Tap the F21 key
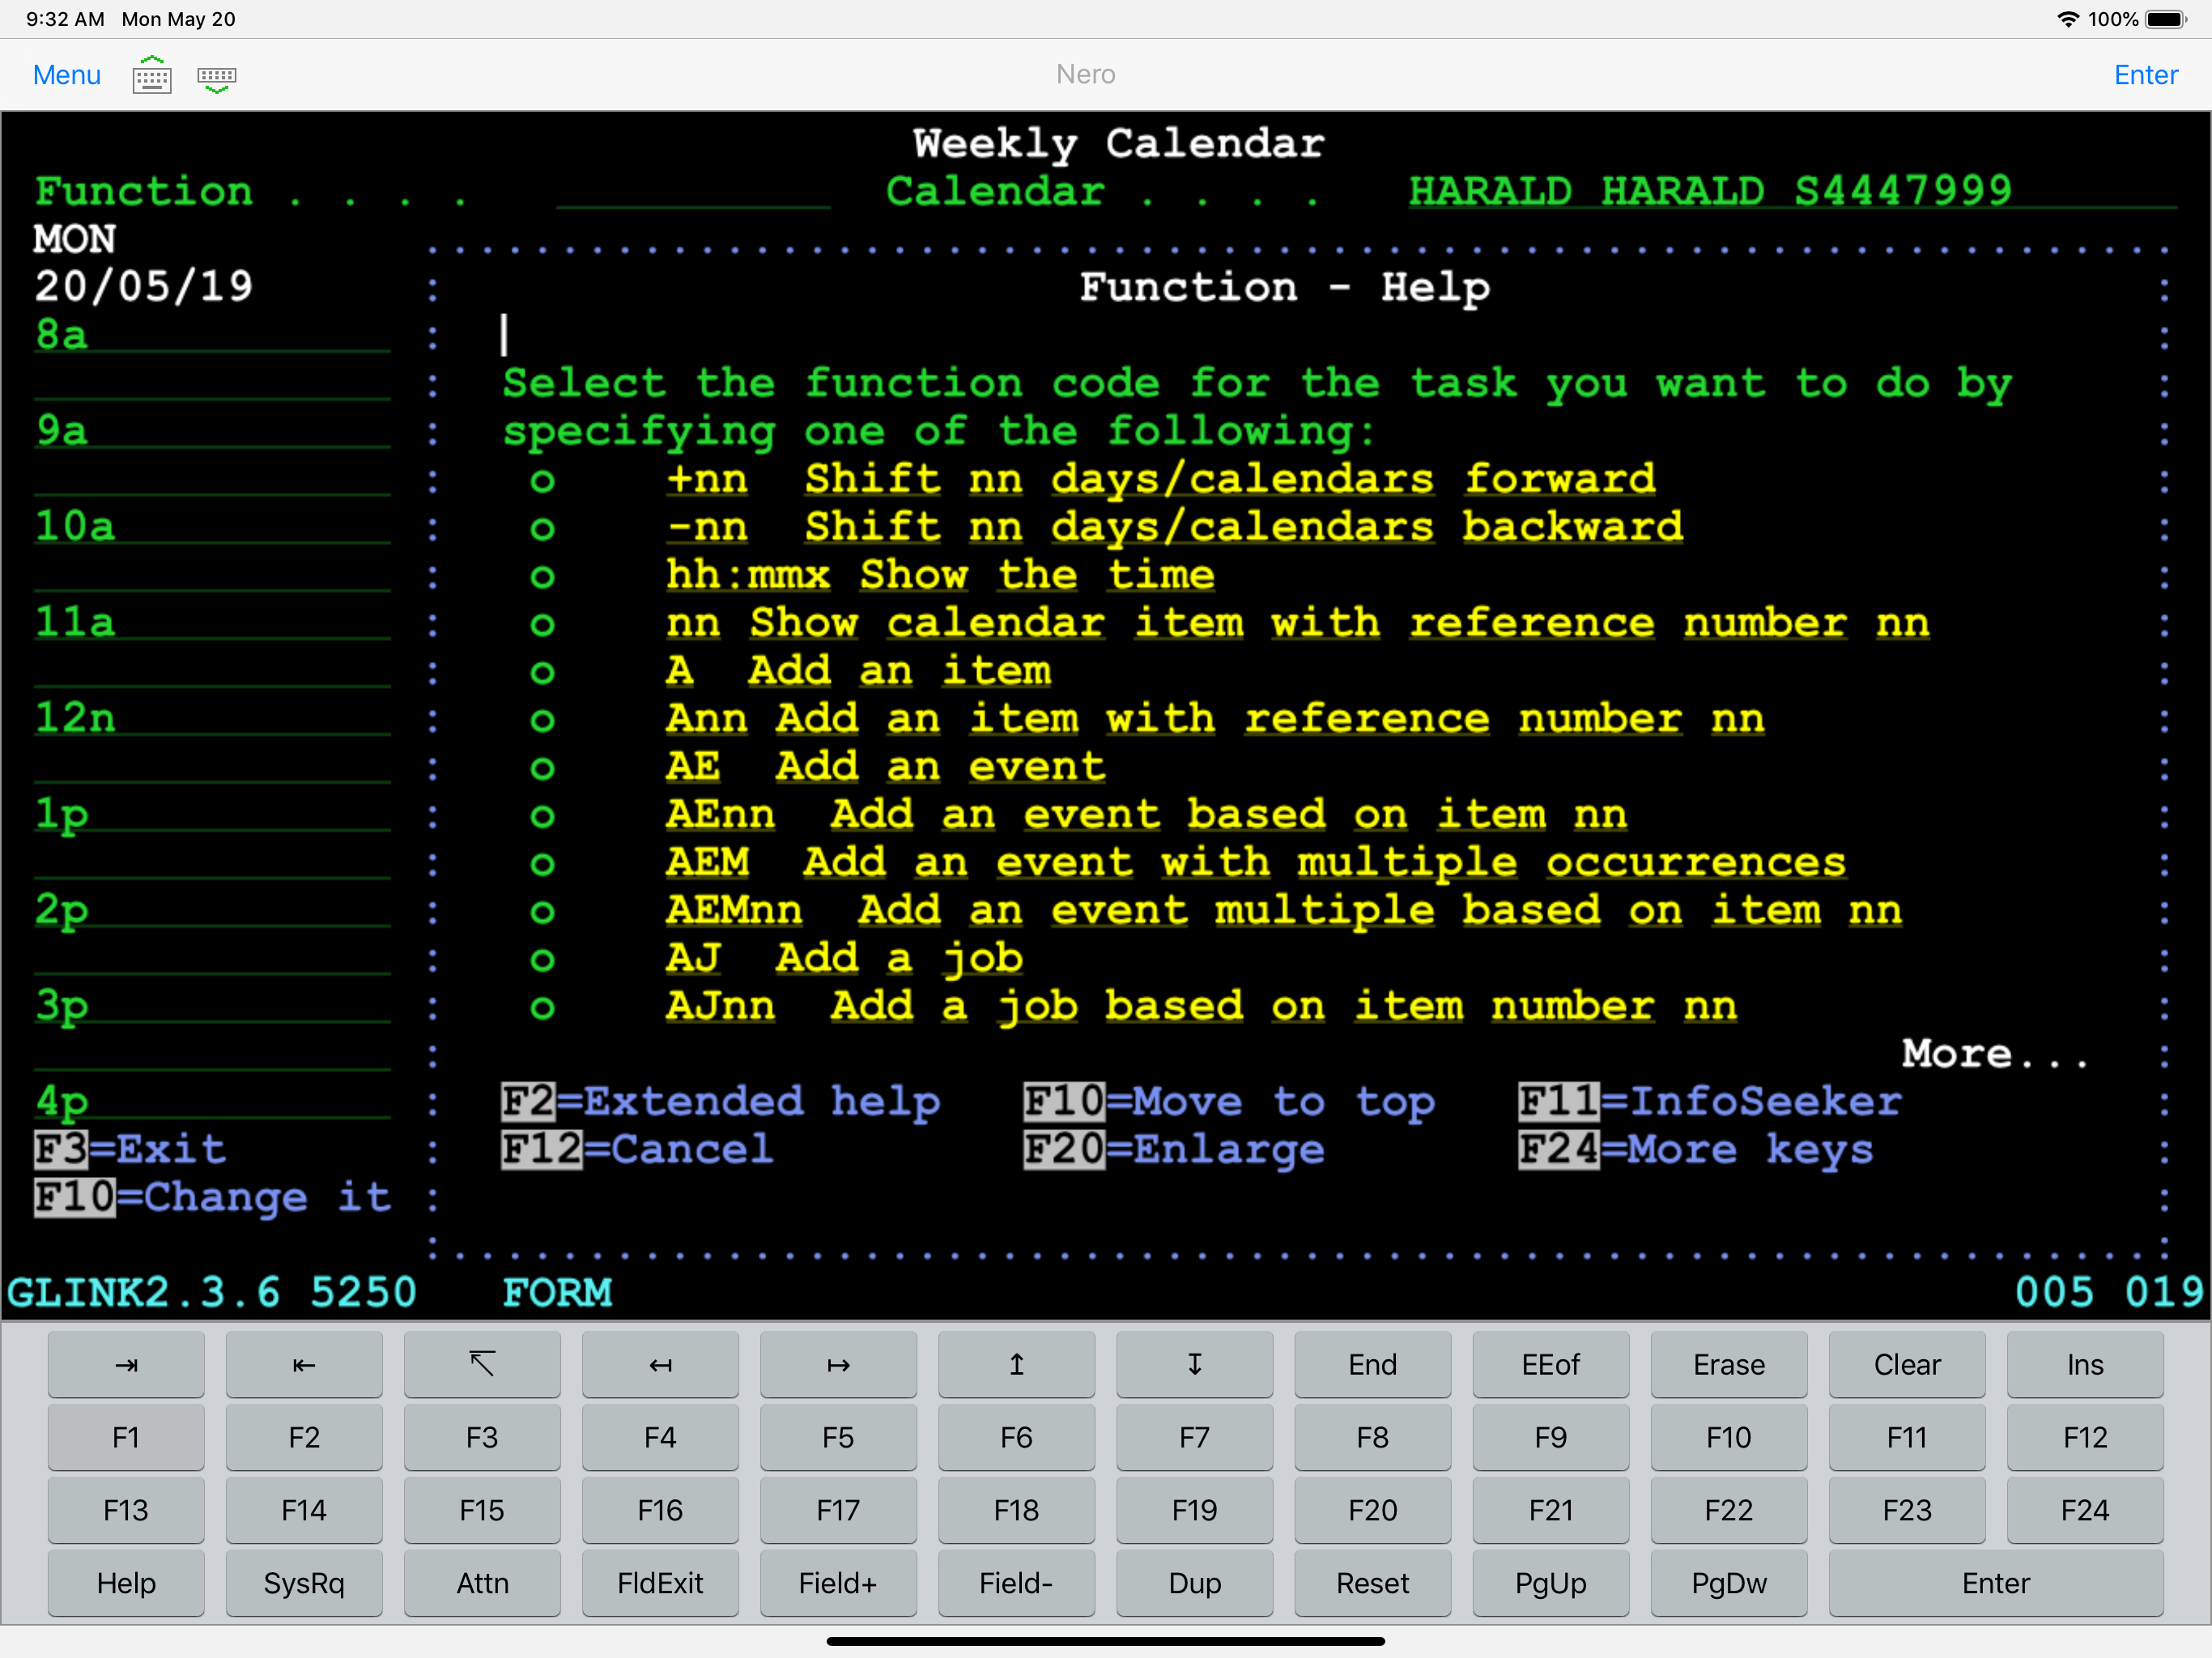This screenshot has height=1658, width=2212. point(1550,1510)
